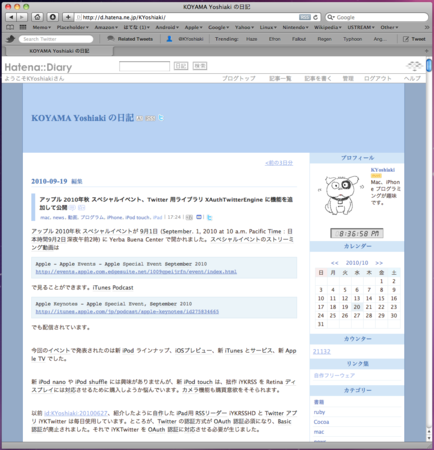
Task: Open the USTREAM bookmarks menu
Action: [x=361, y=27]
